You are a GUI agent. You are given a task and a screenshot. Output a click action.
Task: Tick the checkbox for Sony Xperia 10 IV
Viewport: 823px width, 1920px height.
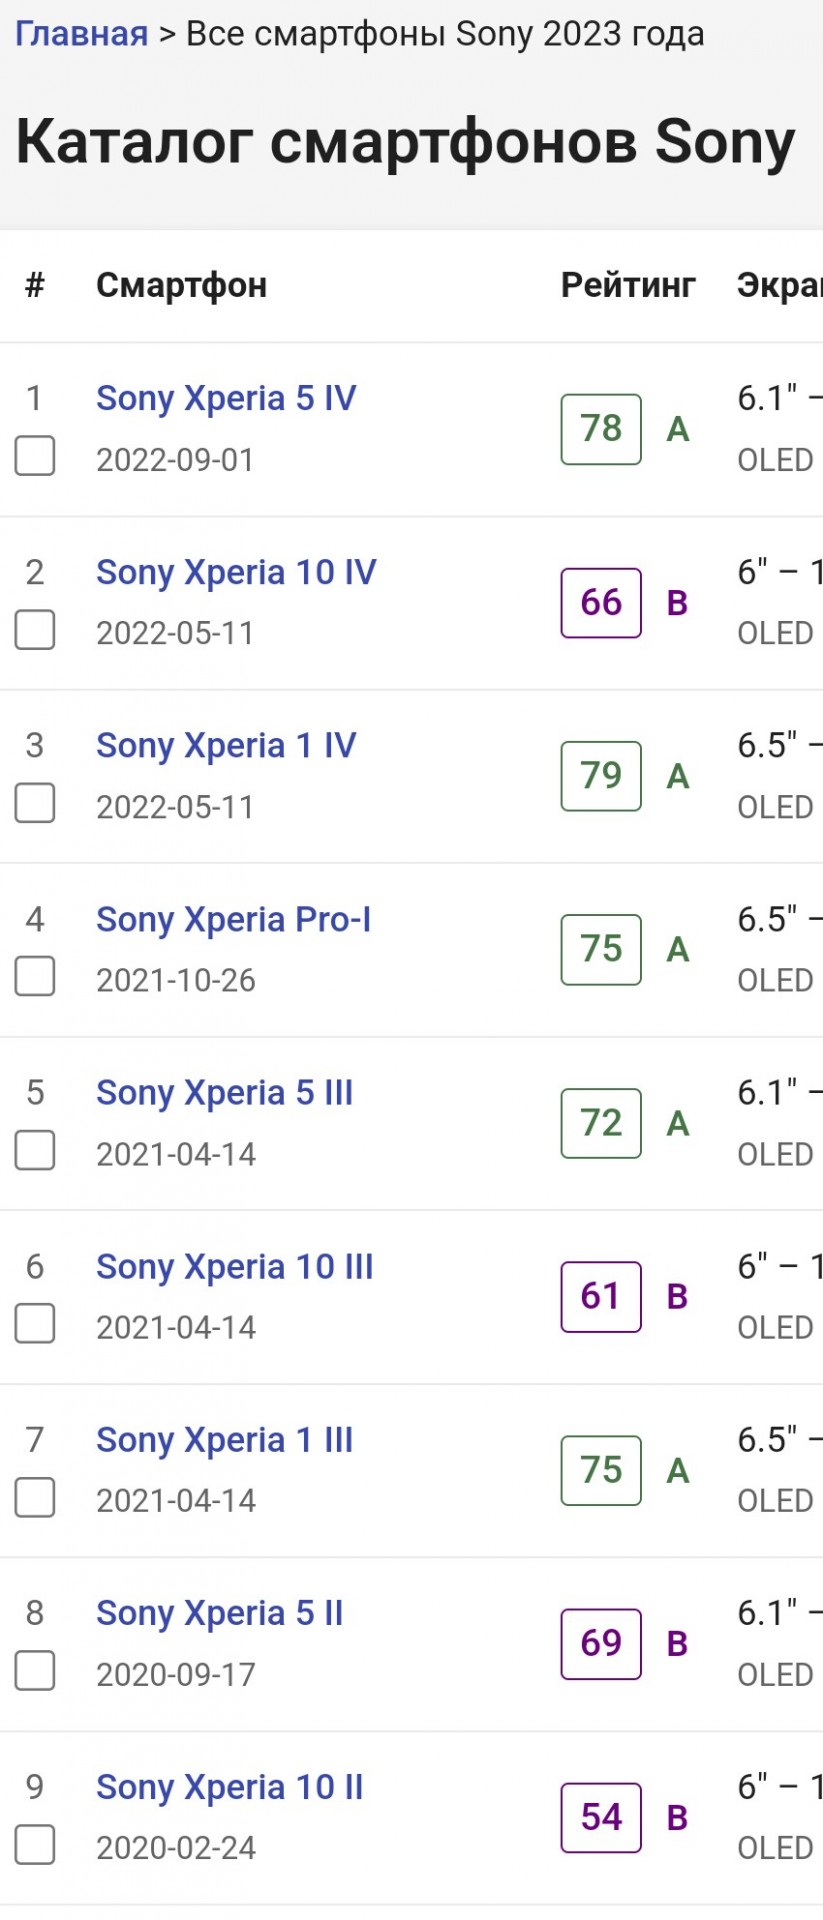click(35, 630)
